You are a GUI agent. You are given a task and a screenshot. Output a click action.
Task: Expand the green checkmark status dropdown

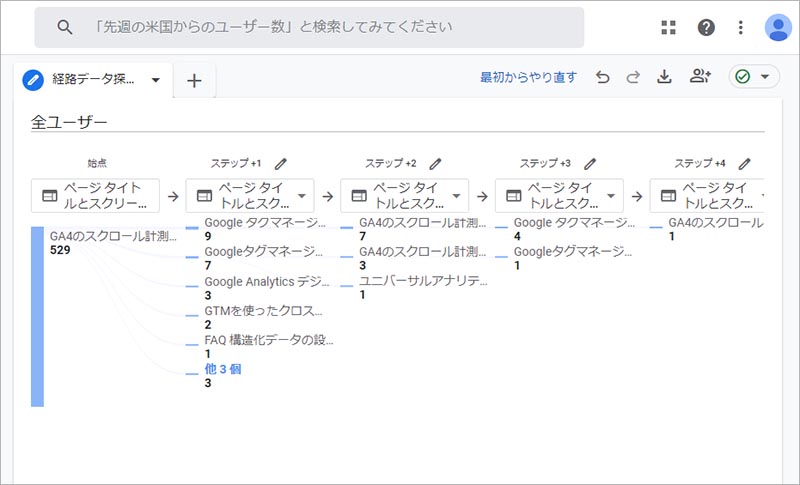[x=754, y=78]
